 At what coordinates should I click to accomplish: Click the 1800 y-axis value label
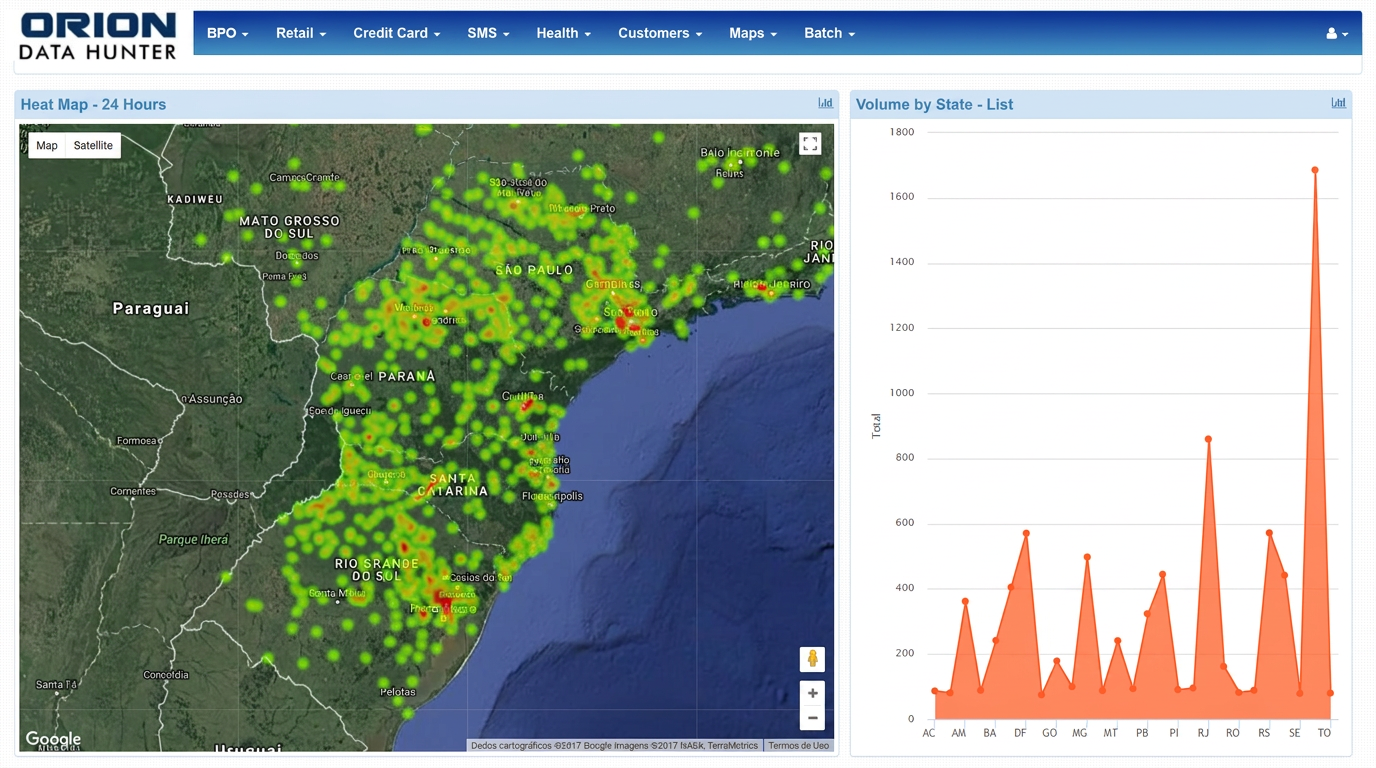coord(901,132)
